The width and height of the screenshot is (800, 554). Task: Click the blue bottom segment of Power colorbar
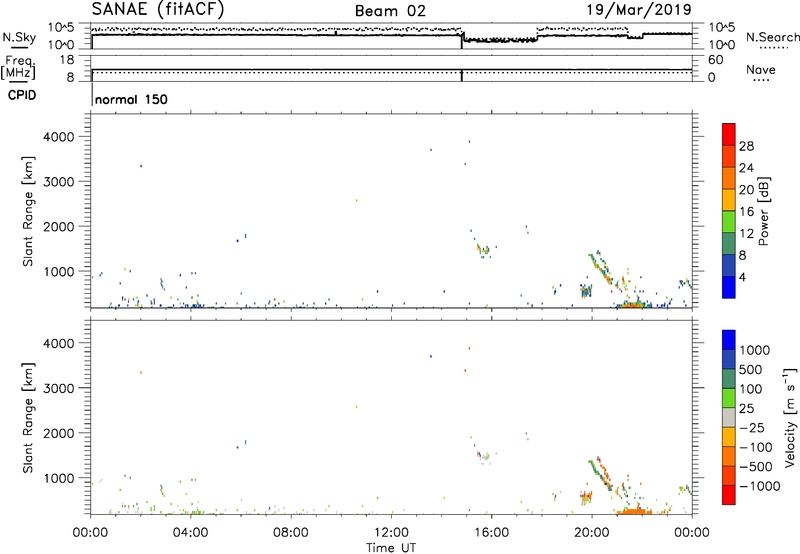[729, 287]
